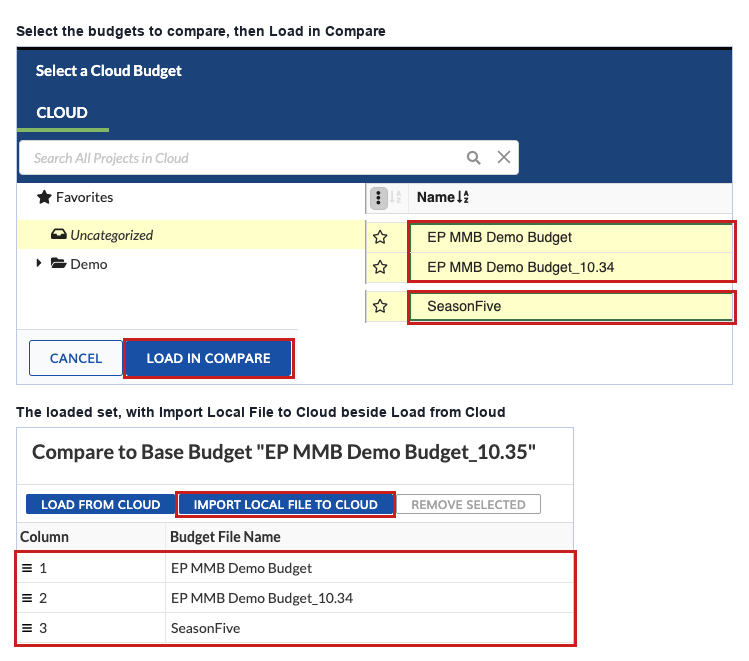
Task: Click IMPORT LOCAL FILE TO CLOUD
Action: click(286, 504)
